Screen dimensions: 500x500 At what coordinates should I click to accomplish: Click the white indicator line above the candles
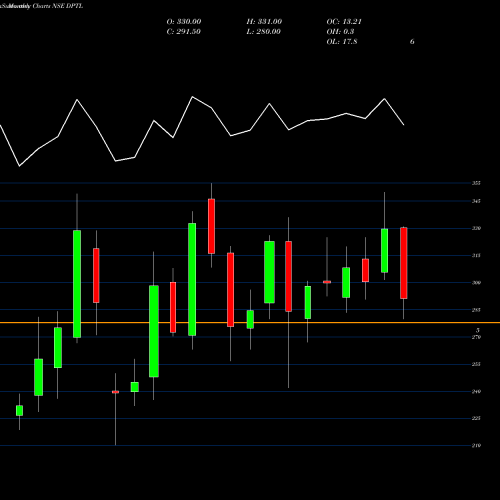coord(202,131)
